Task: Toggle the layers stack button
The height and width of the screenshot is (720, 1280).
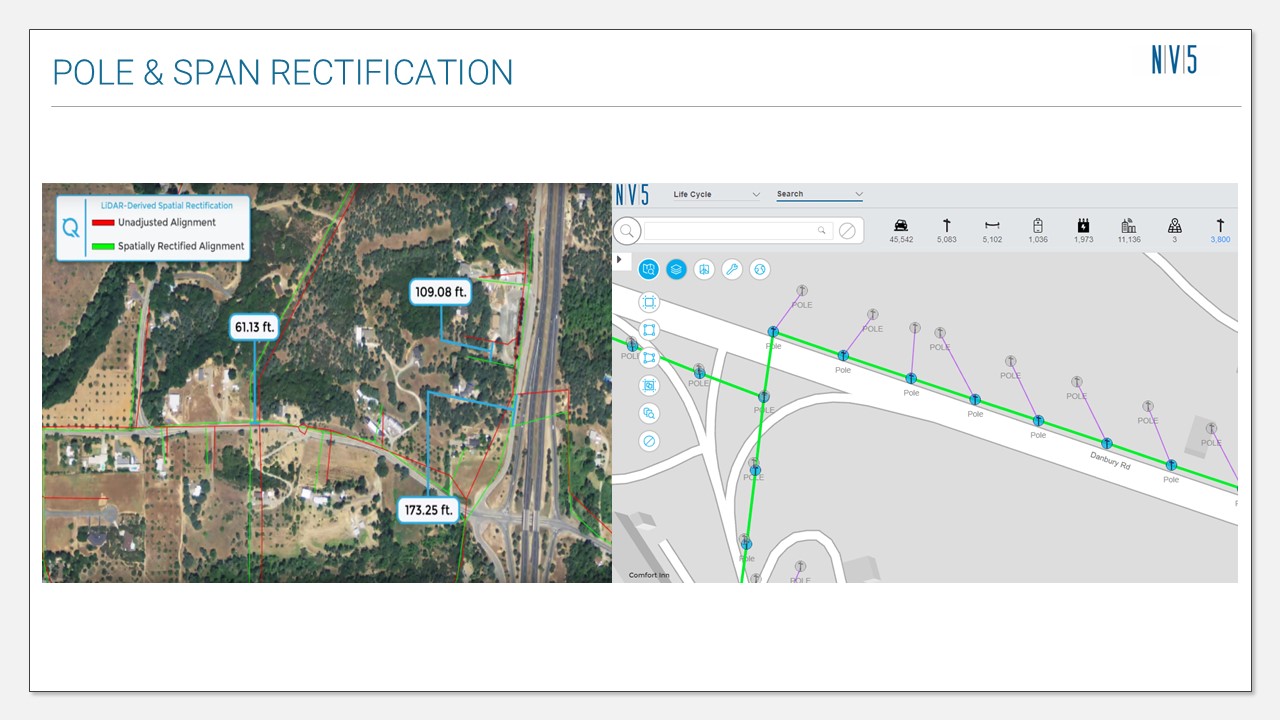Action: (x=677, y=269)
